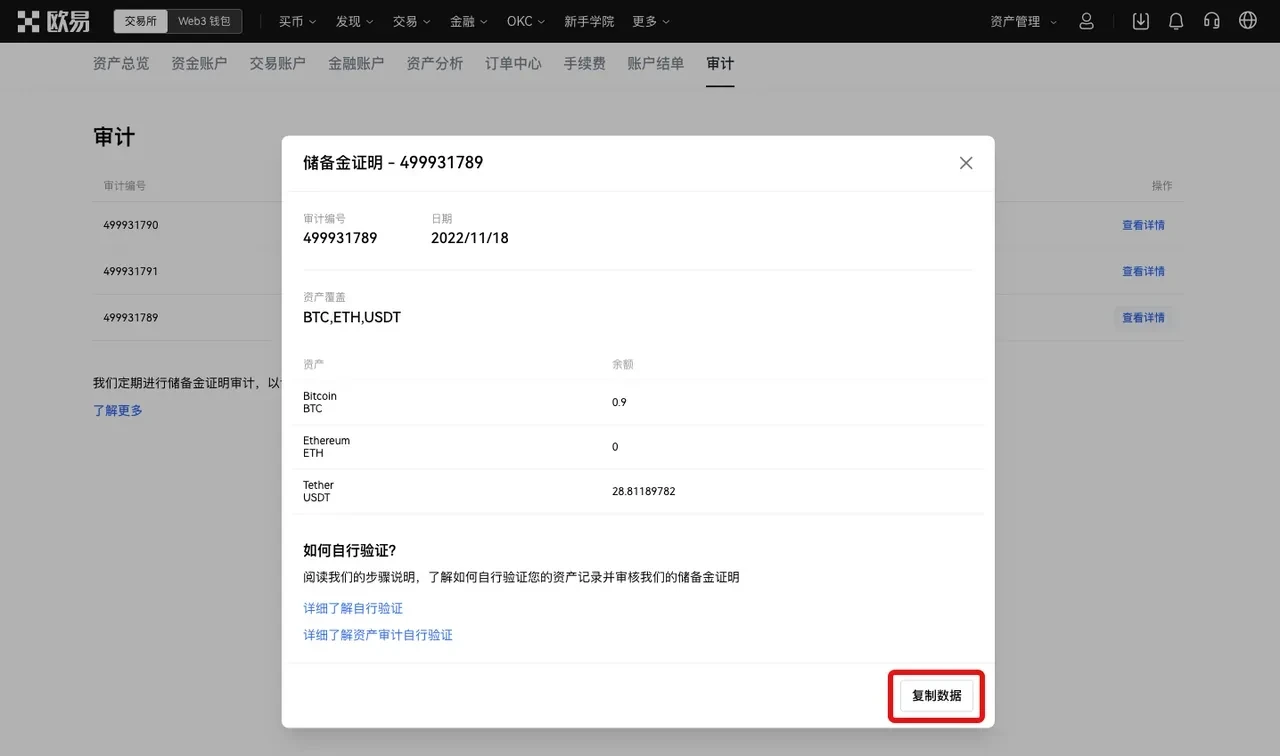Screen dimensions: 1280x756
Task: Expand the 金融 dropdown menu
Action: 468,21
